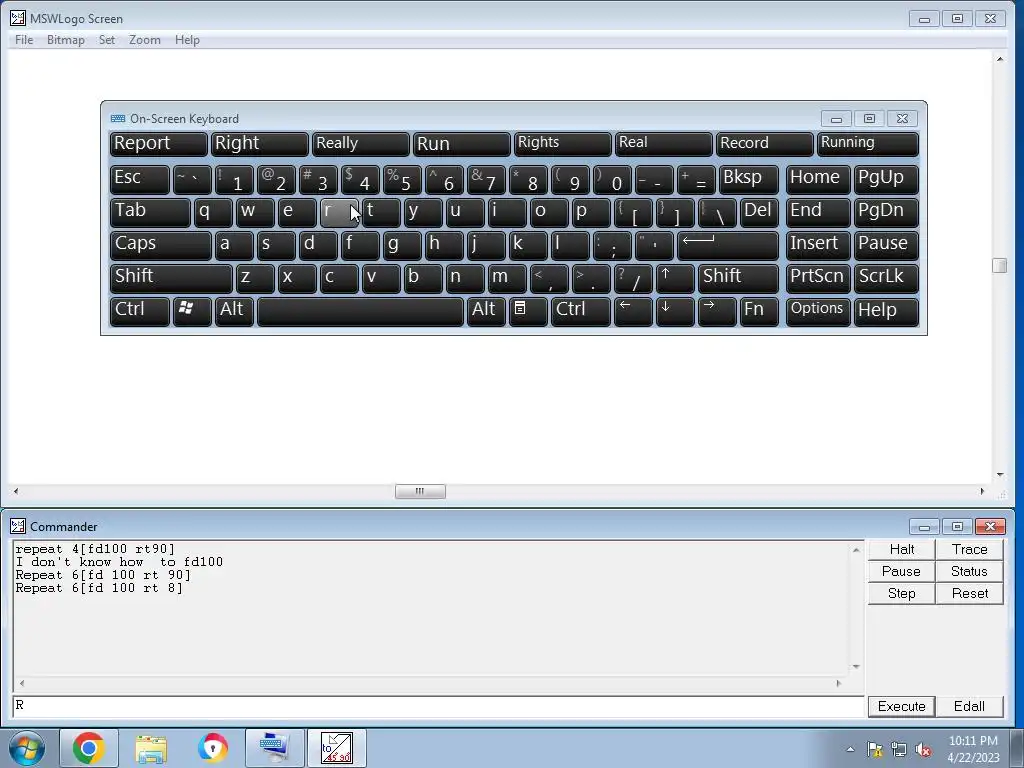Toggle the left Alt key
The width and height of the screenshot is (1024, 768).
(x=234, y=311)
